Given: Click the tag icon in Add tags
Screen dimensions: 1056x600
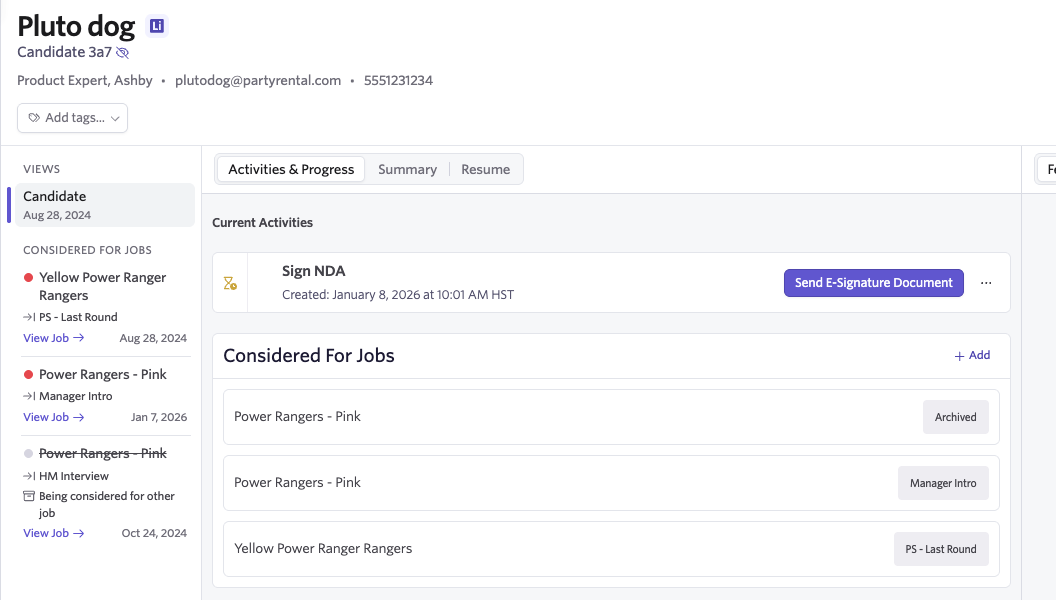Looking at the screenshot, I should click(34, 118).
